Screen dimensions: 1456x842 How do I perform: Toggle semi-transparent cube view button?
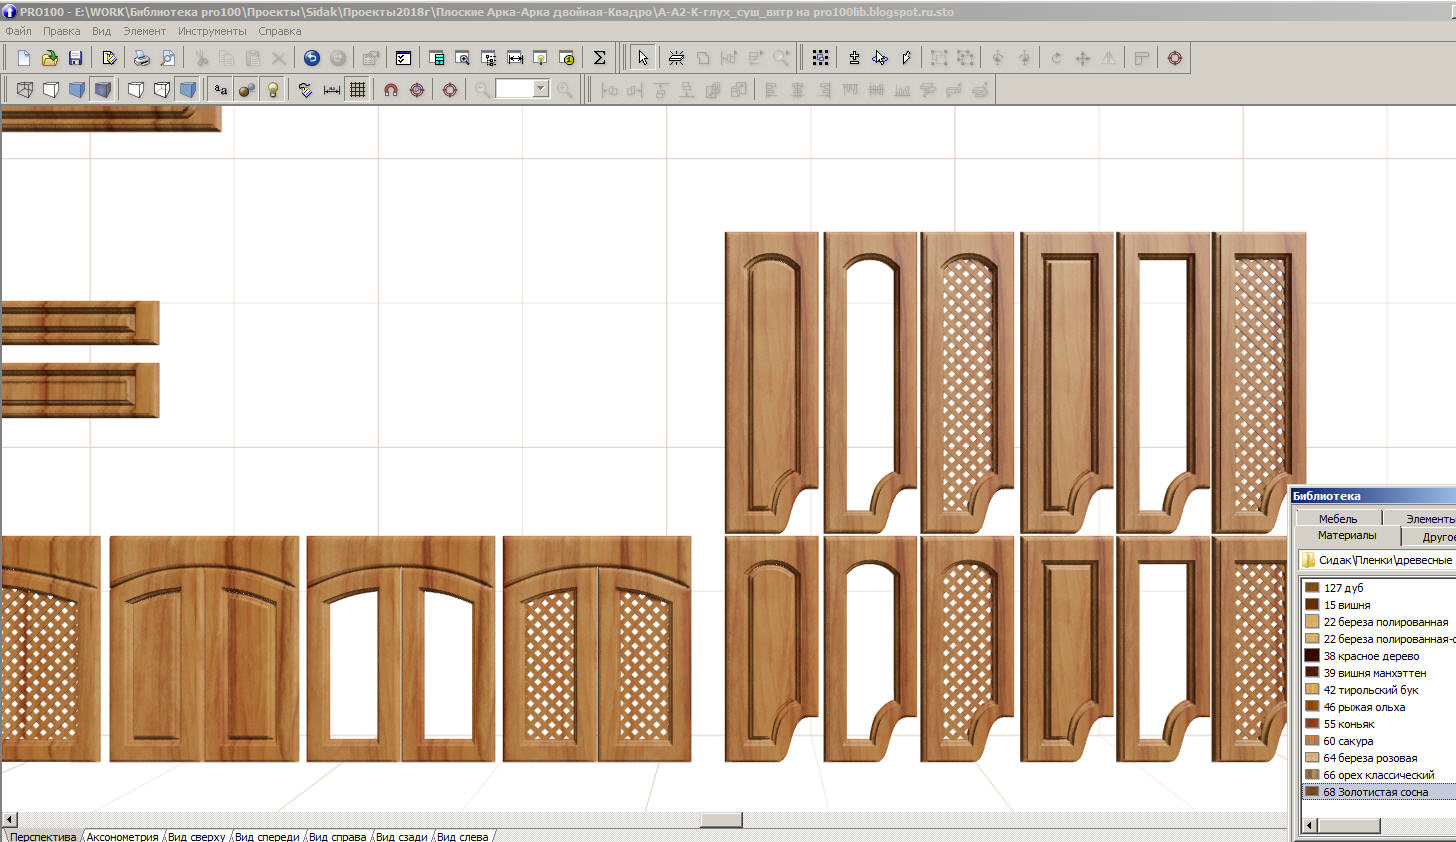point(162,89)
